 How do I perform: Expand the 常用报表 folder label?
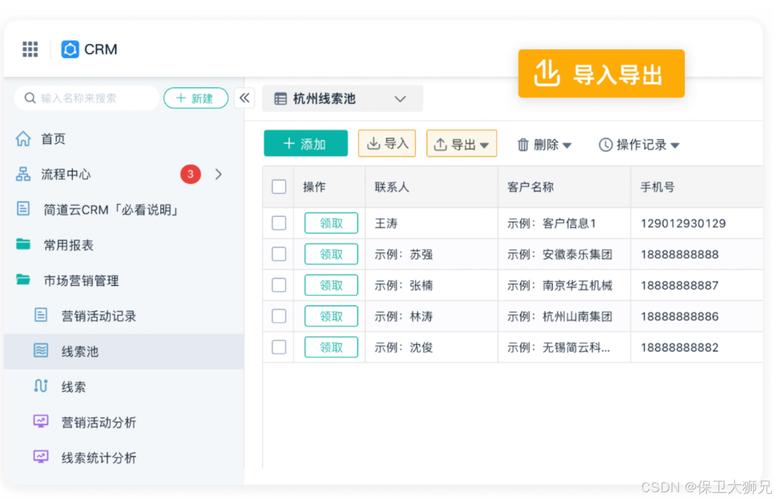pos(68,245)
